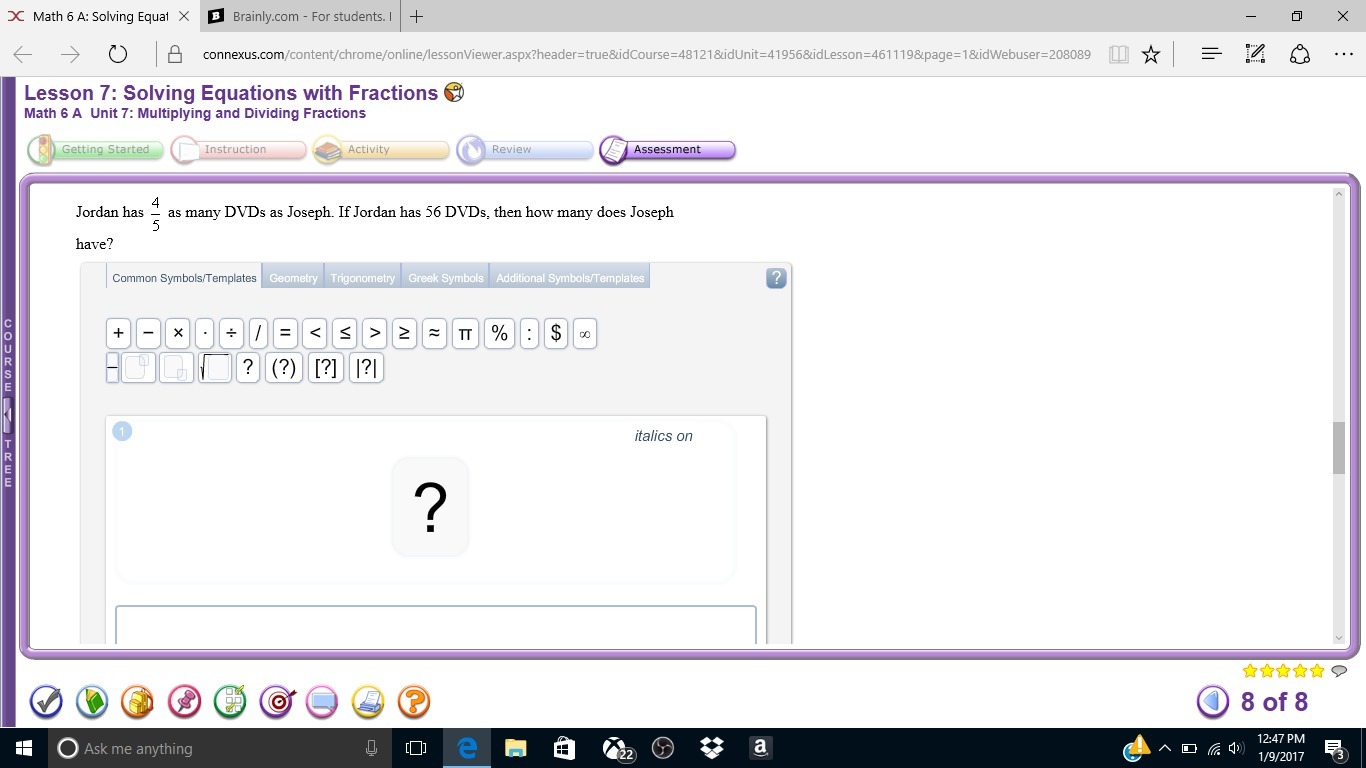Click the Edge Make a Web Note icon
The image size is (1366, 768).
tap(1255, 54)
